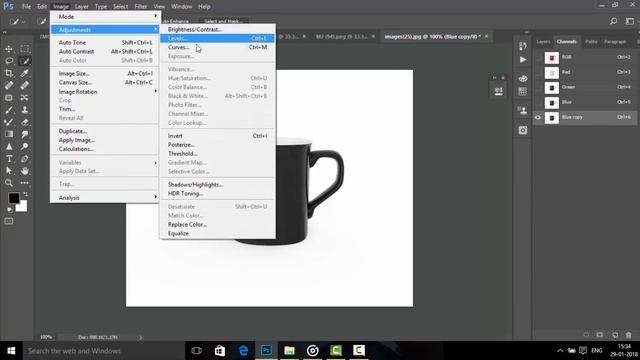Switch to the Paths panel tab
The width and height of the screenshot is (640, 360).
coord(591,42)
